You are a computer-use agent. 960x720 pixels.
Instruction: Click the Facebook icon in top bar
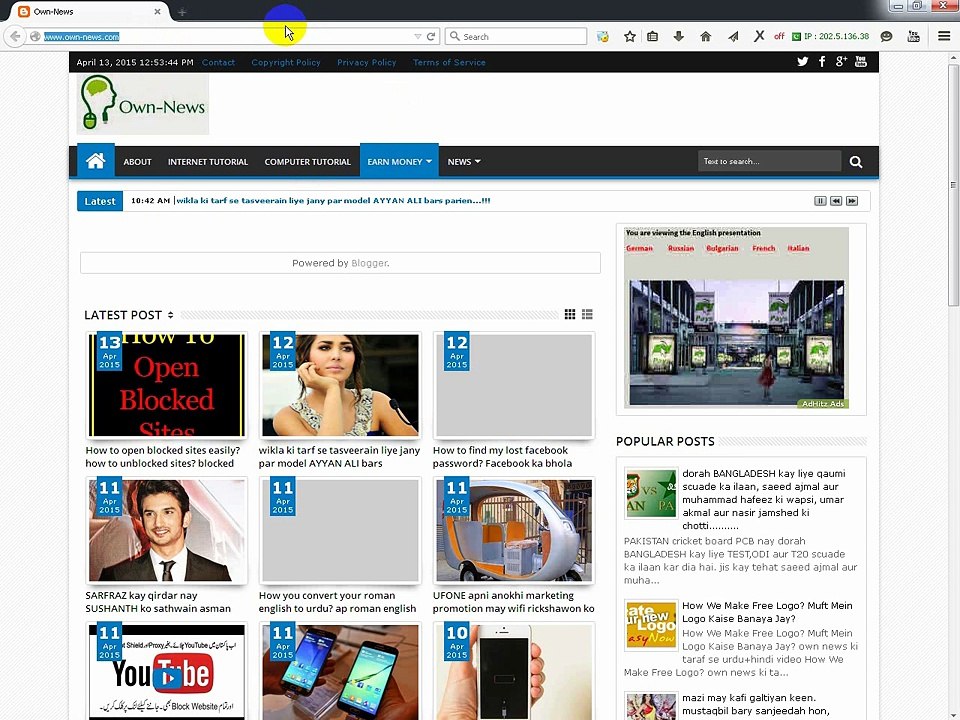(x=822, y=62)
